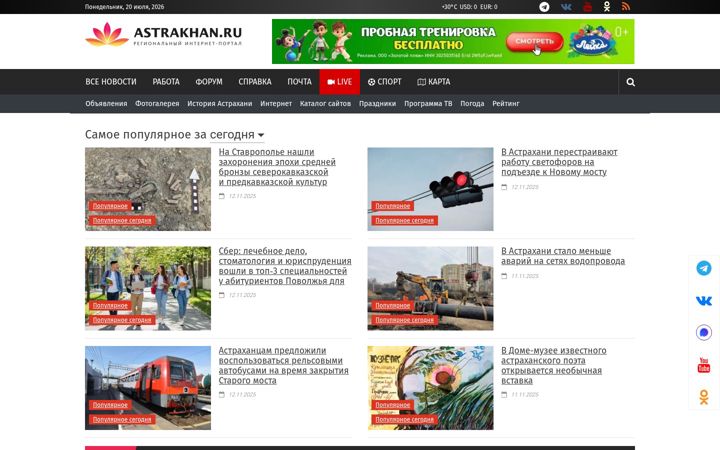The width and height of the screenshot is (720, 450).
Task: Click 'Популярное' tag on rail bus image
Action: (x=110, y=405)
